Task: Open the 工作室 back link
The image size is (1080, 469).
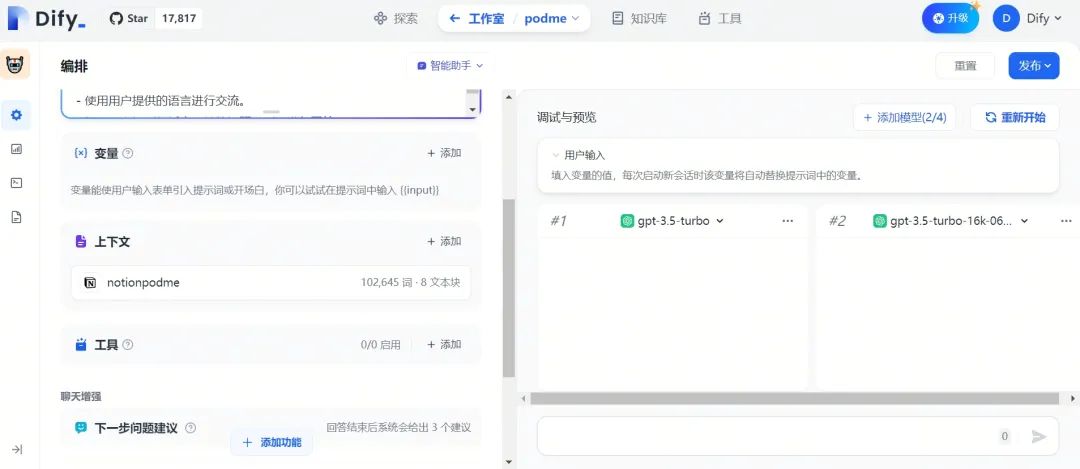Action: click(477, 19)
